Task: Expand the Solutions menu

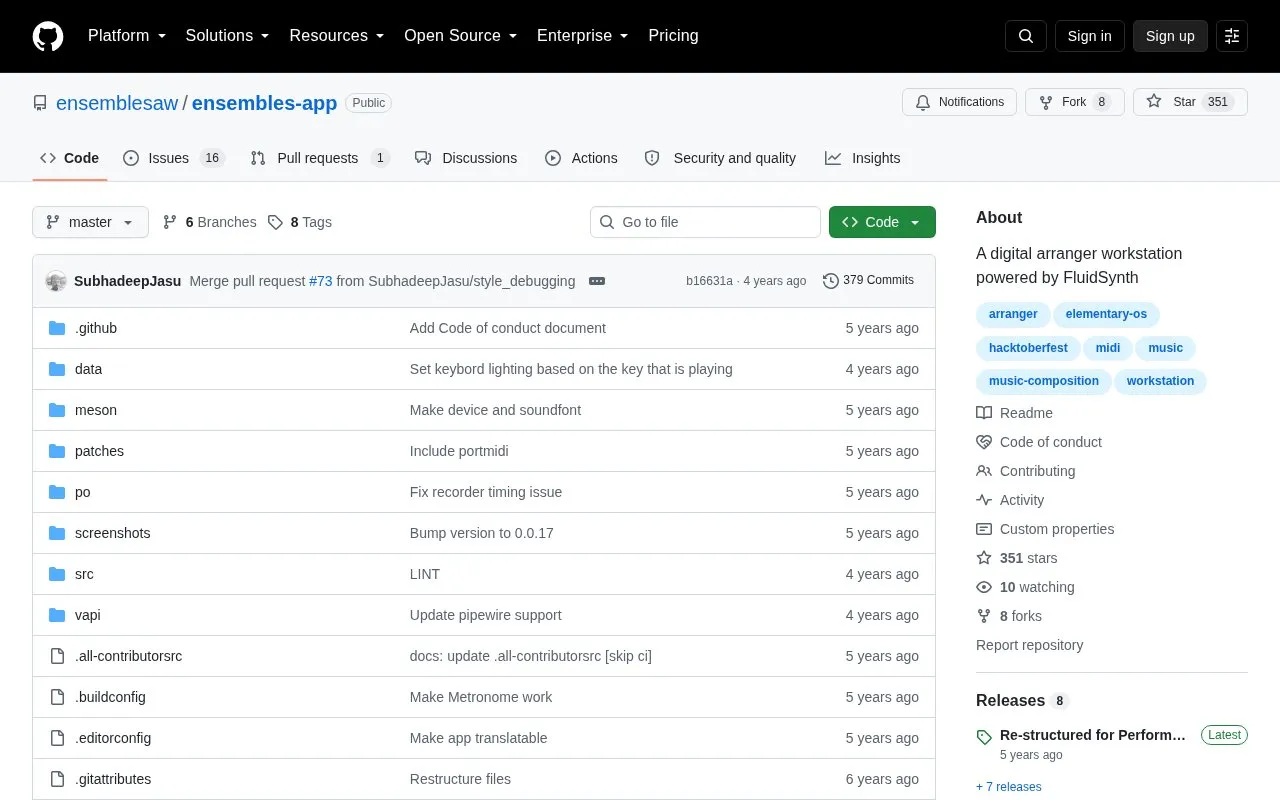Action: tap(228, 36)
